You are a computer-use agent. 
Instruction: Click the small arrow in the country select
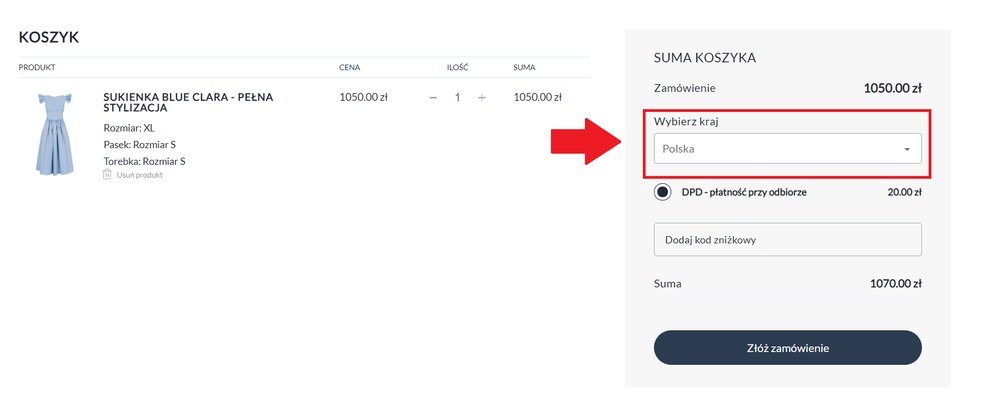tap(906, 149)
